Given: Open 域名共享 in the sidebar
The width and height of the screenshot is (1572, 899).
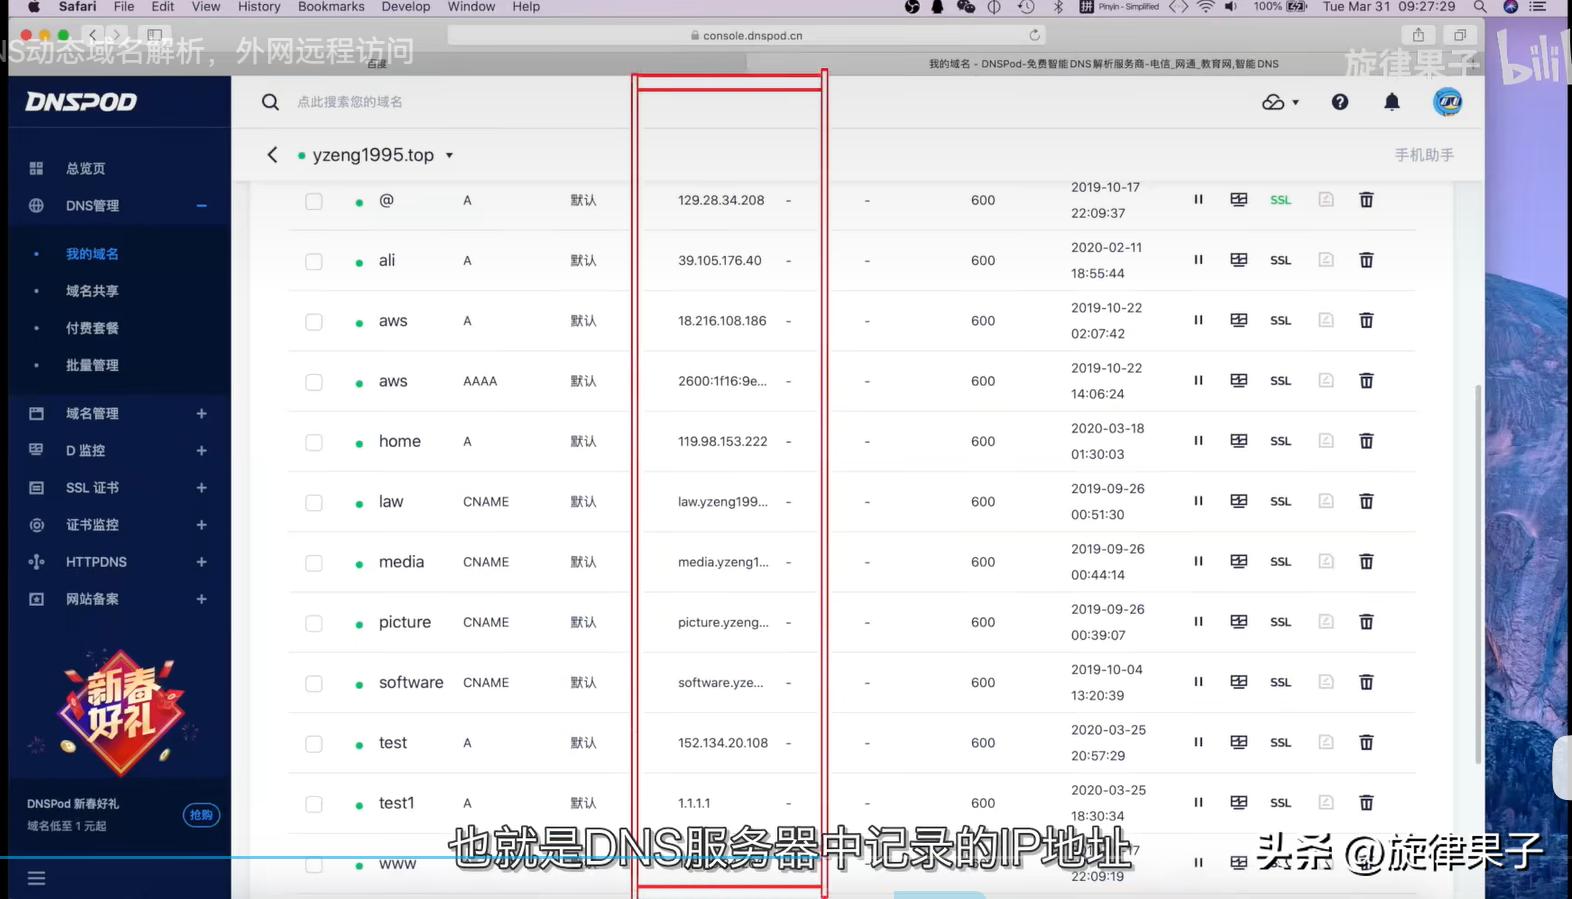Looking at the screenshot, I should tap(92, 291).
